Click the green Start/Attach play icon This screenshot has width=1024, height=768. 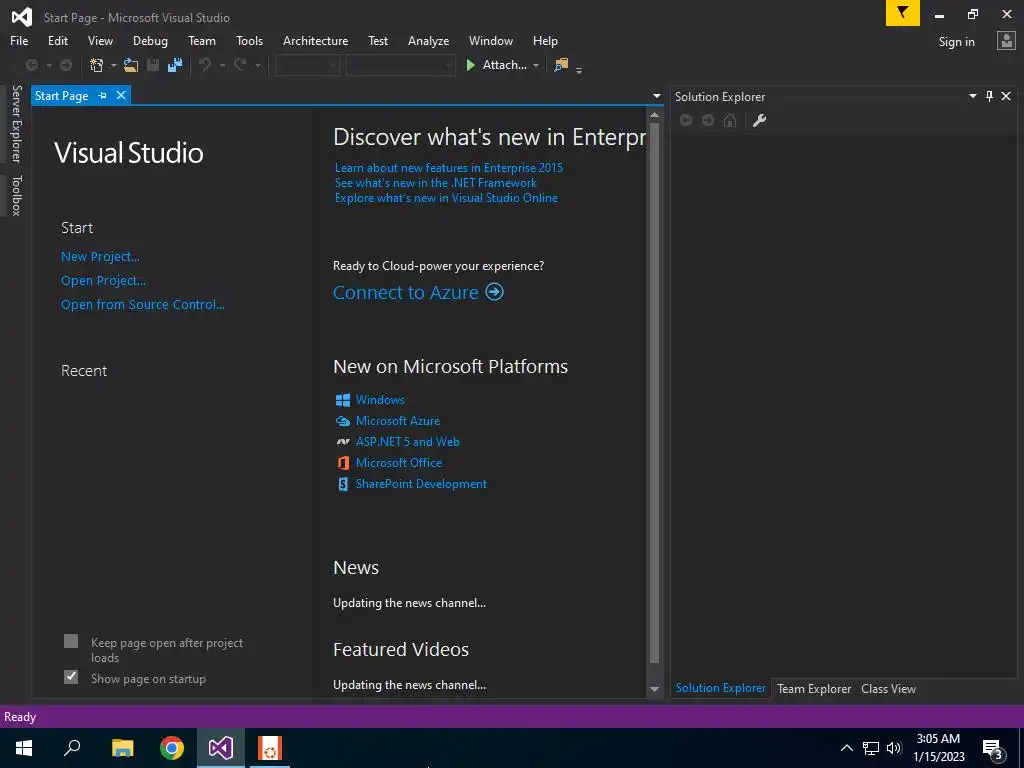pyautogui.click(x=470, y=65)
